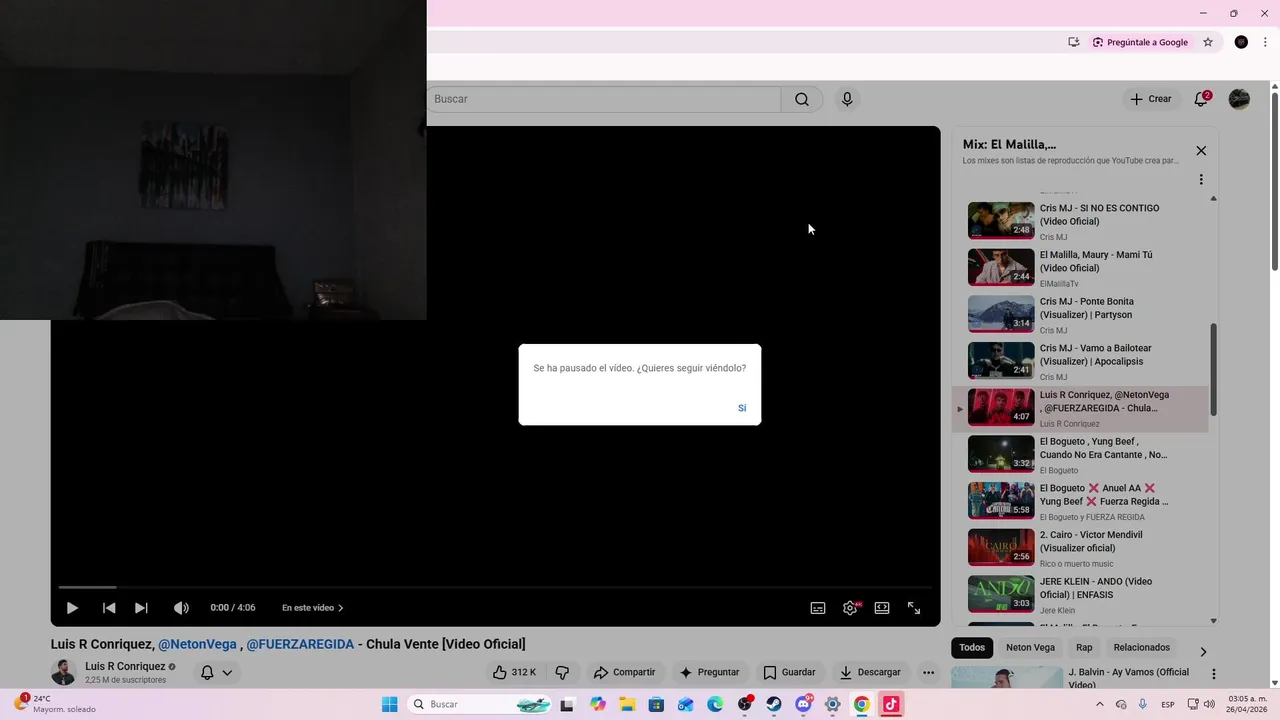Open taskbar clock and date
Viewport: 1280px width, 720px height.
coord(1247,704)
